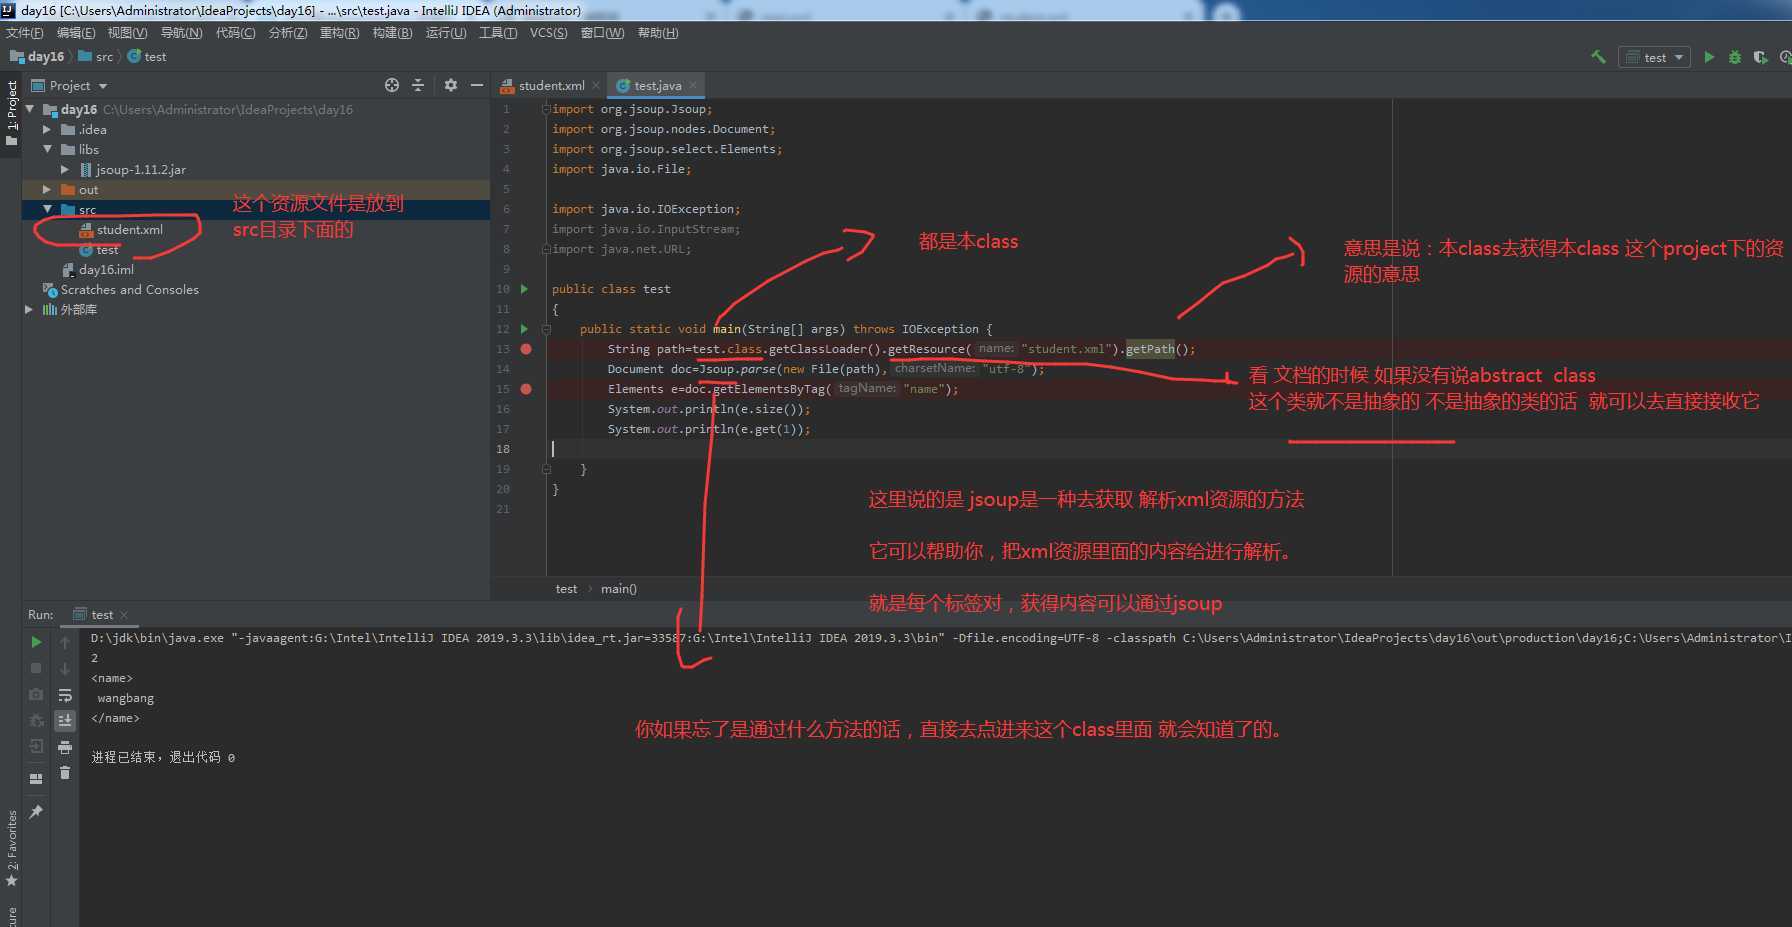Pin the Run tab with pin icon

point(36,811)
